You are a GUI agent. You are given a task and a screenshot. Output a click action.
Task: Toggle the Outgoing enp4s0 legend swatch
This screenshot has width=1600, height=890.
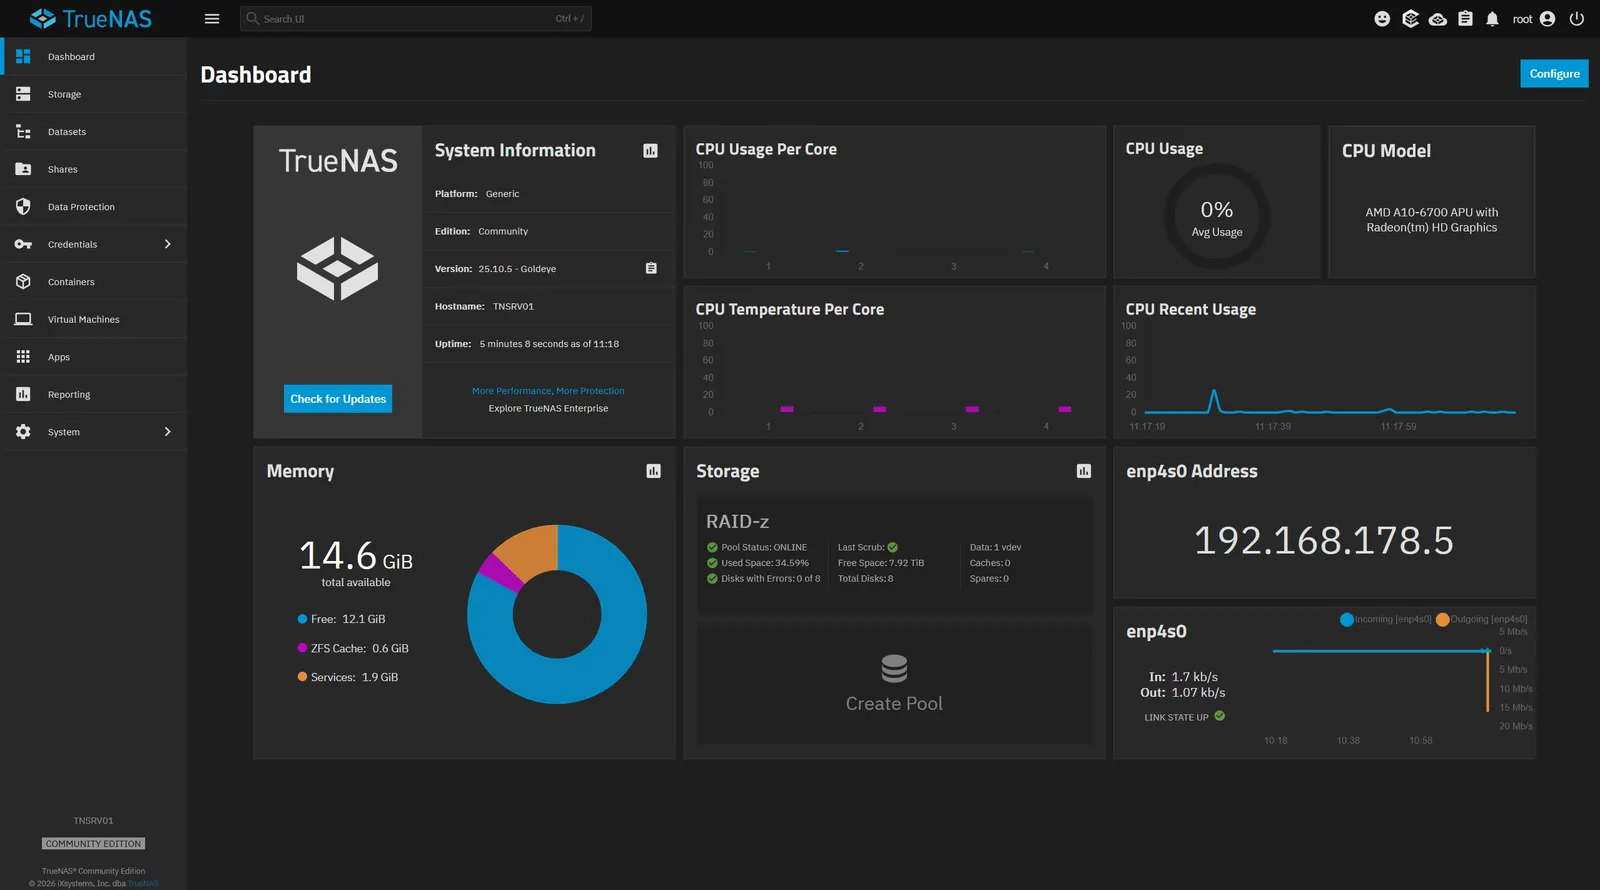point(1443,620)
